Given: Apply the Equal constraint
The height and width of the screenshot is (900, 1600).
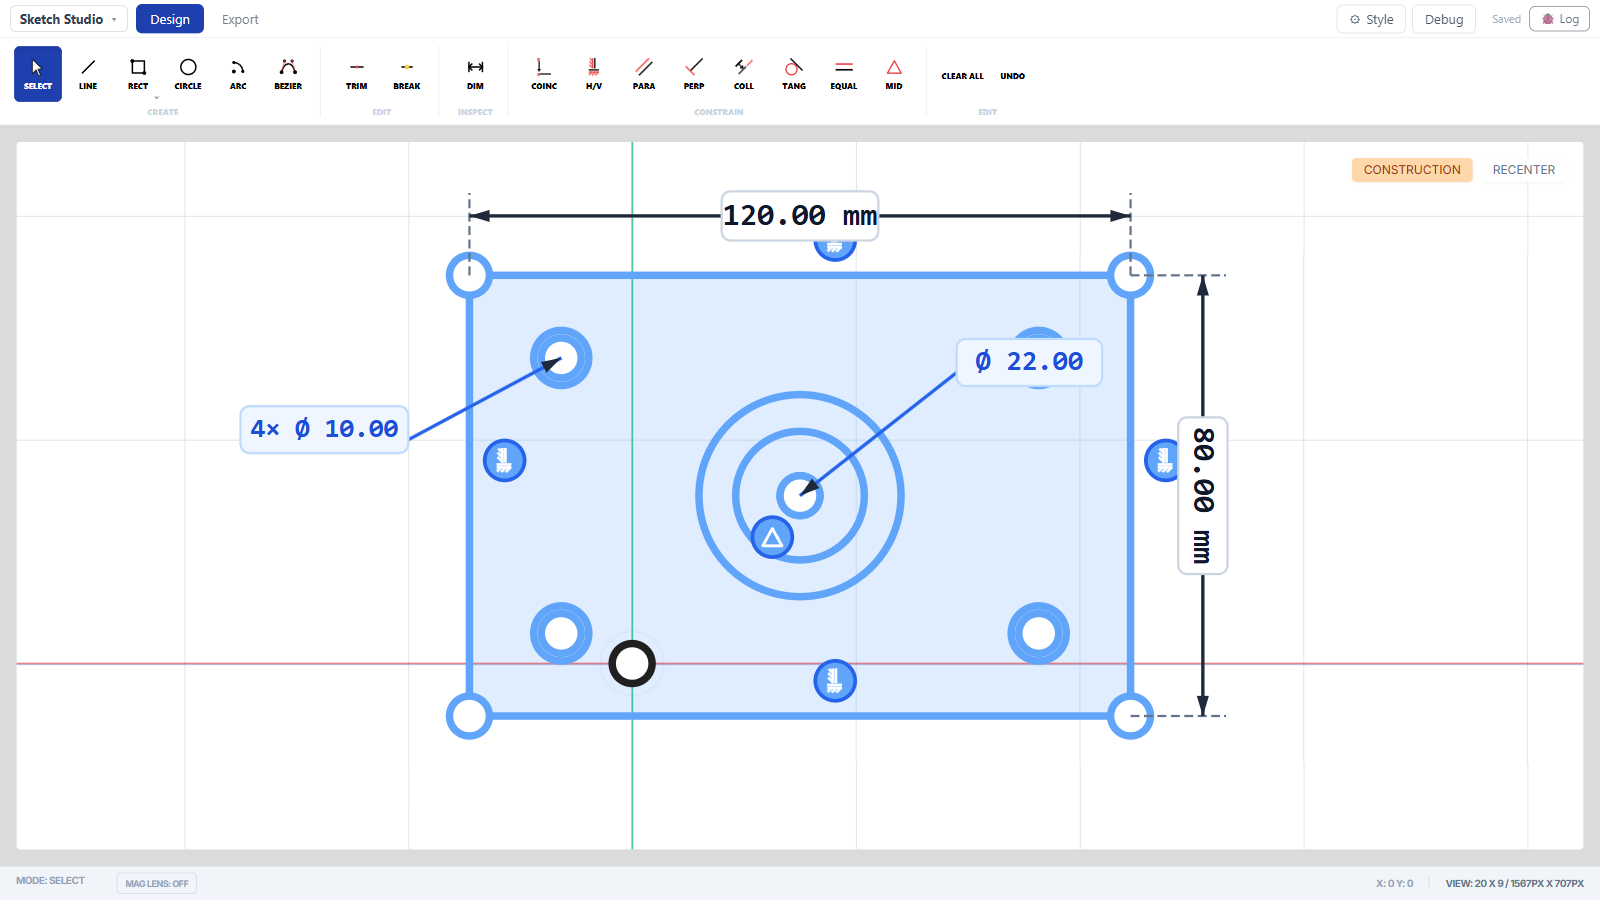Looking at the screenshot, I should click(x=844, y=74).
